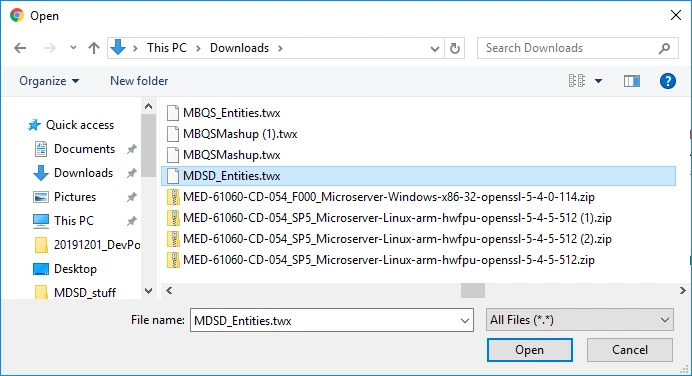The height and width of the screenshot is (376, 692).
Task: Click the sidebar scroll down arrow
Action: (148, 291)
